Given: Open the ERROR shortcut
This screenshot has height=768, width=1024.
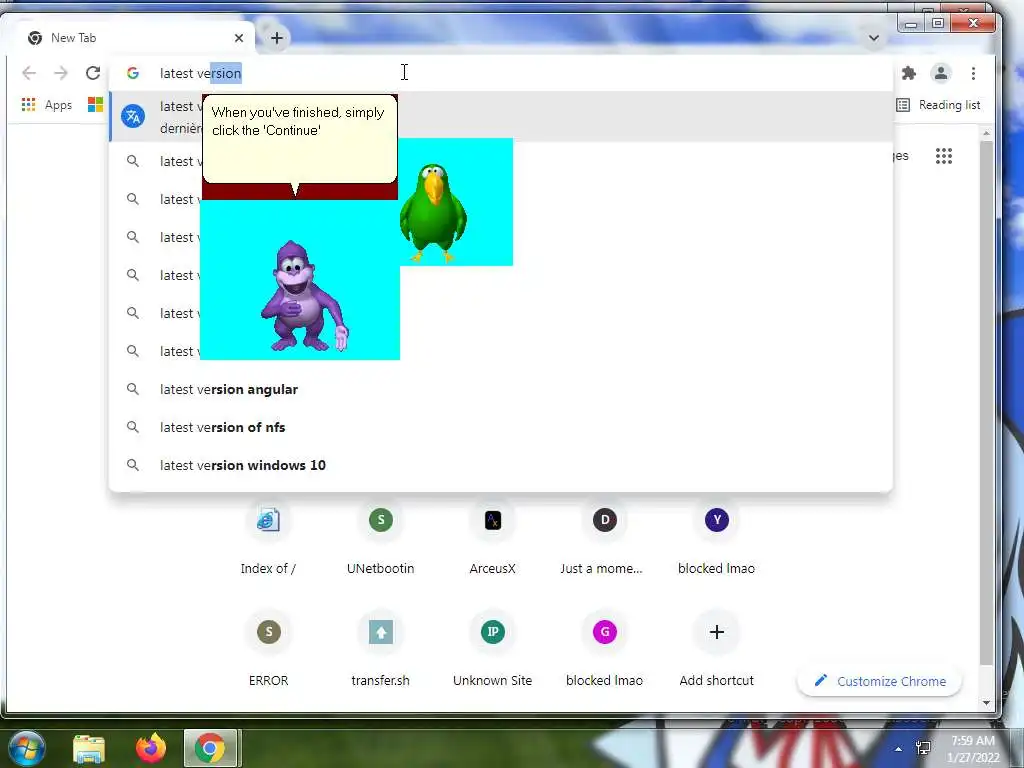Looking at the screenshot, I should point(268,650).
